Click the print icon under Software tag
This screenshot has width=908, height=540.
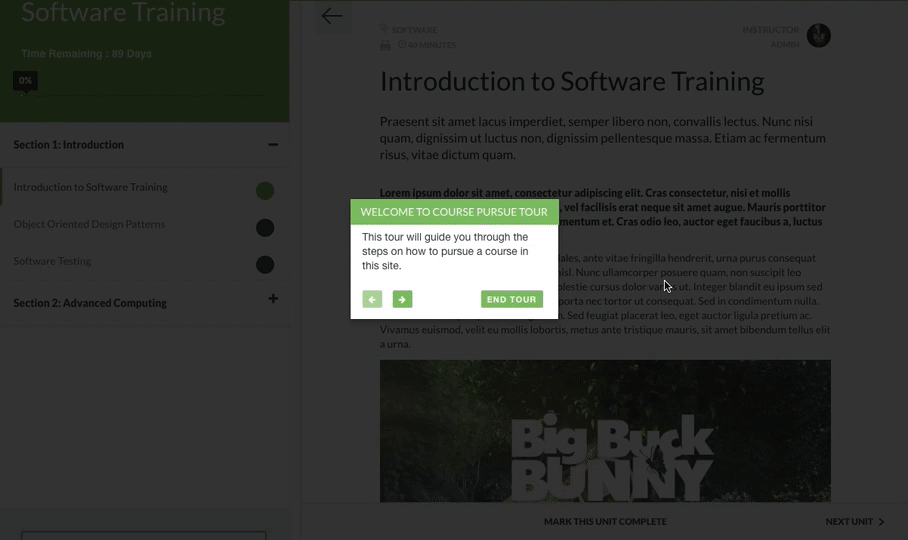385,45
